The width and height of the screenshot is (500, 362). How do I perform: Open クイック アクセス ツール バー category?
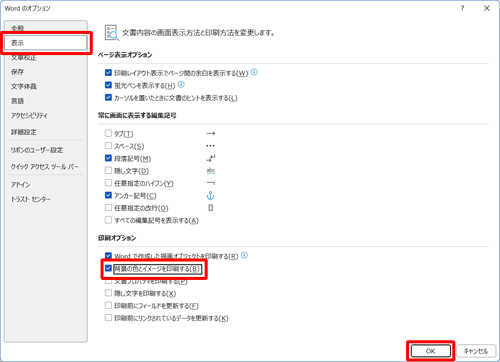point(45,167)
